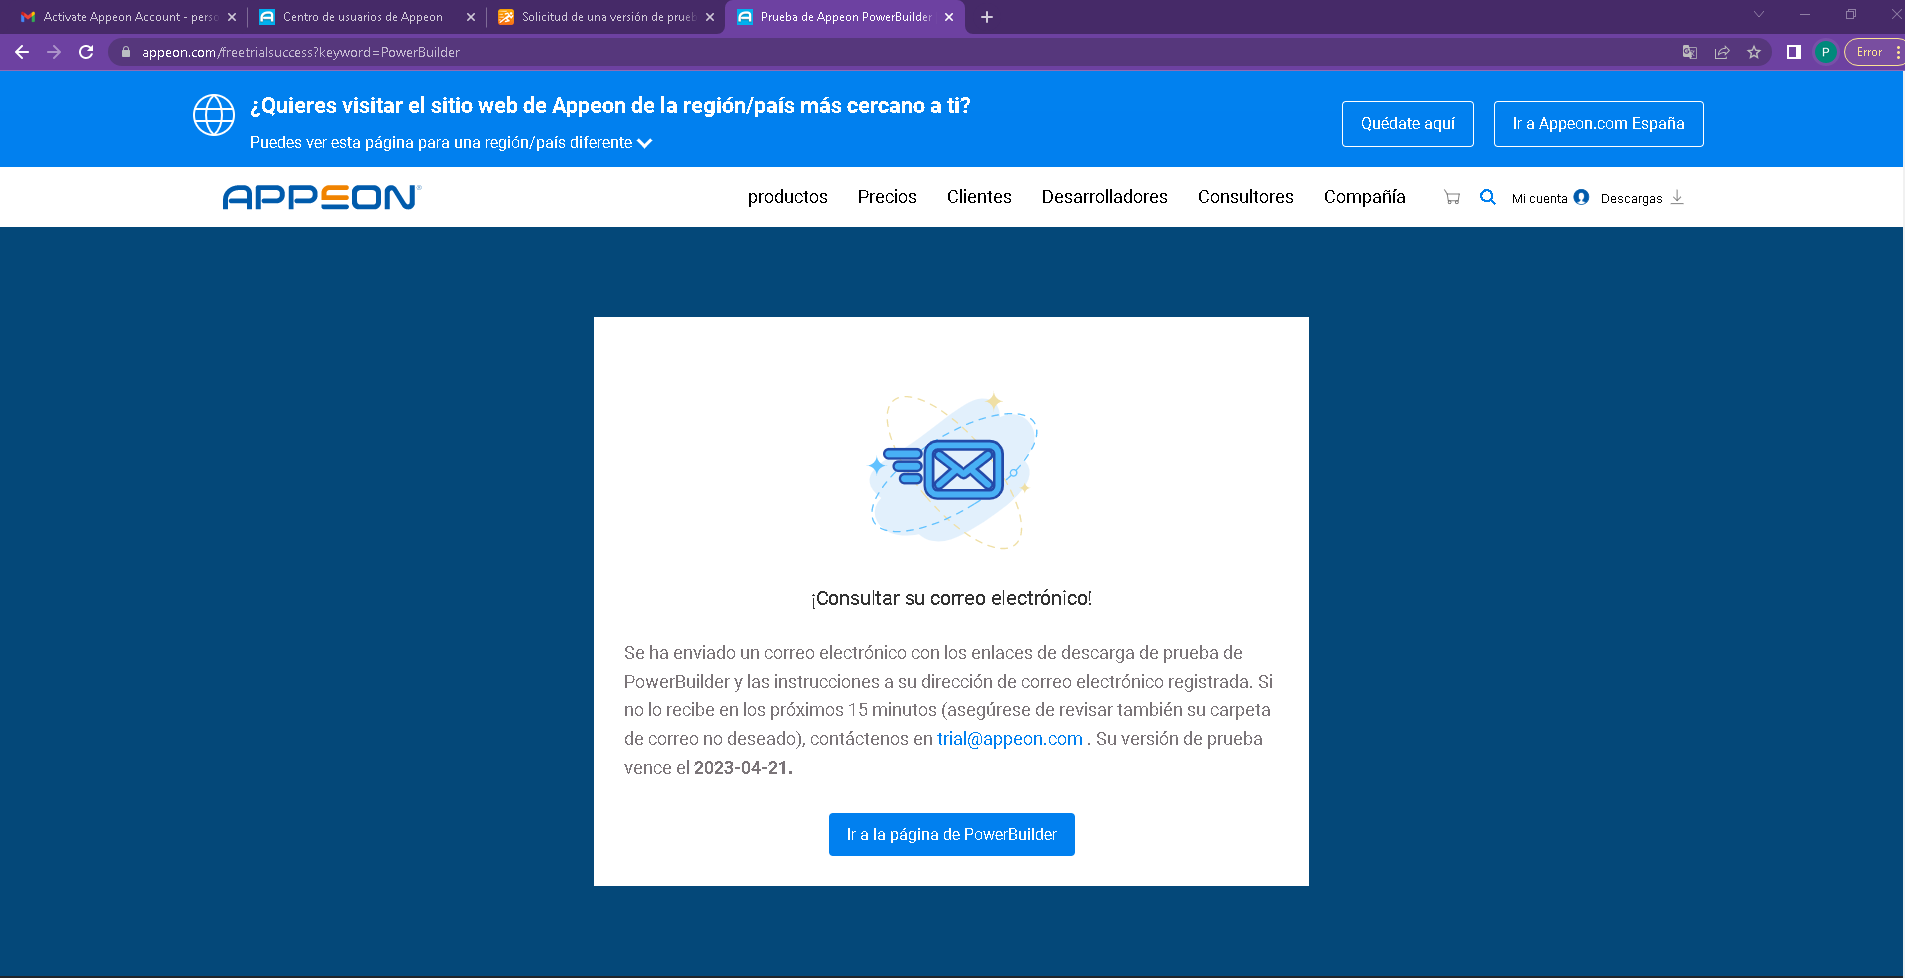
Task: Switch to Centro de usuarios de Appeon tab
Action: point(362,17)
